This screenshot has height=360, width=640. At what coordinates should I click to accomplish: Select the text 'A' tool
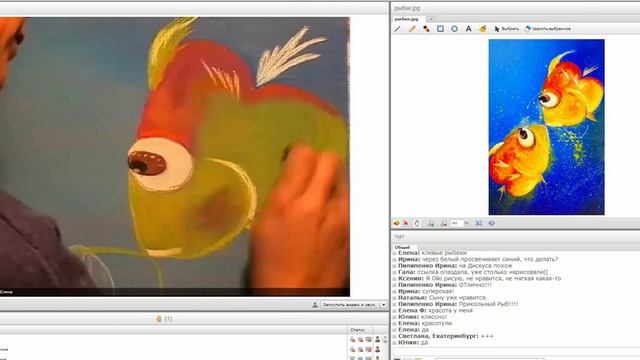coord(469,29)
